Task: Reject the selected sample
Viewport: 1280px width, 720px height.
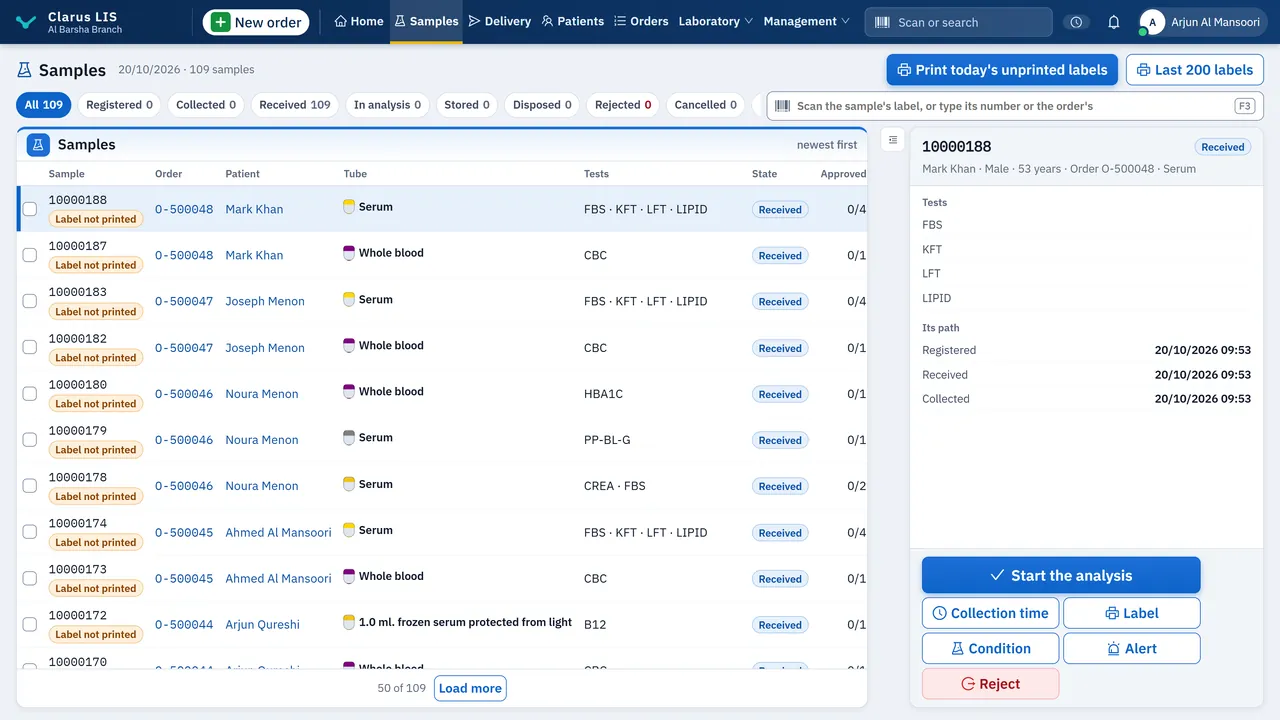Action: pos(990,684)
